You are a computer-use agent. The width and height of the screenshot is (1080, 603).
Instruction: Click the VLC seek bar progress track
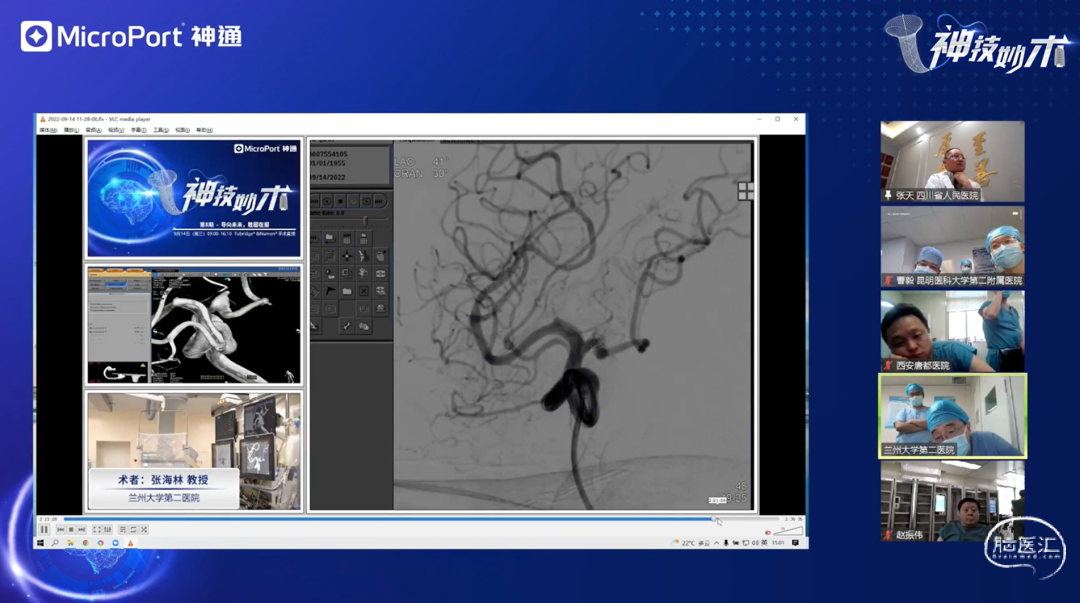(x=420, y=518)
